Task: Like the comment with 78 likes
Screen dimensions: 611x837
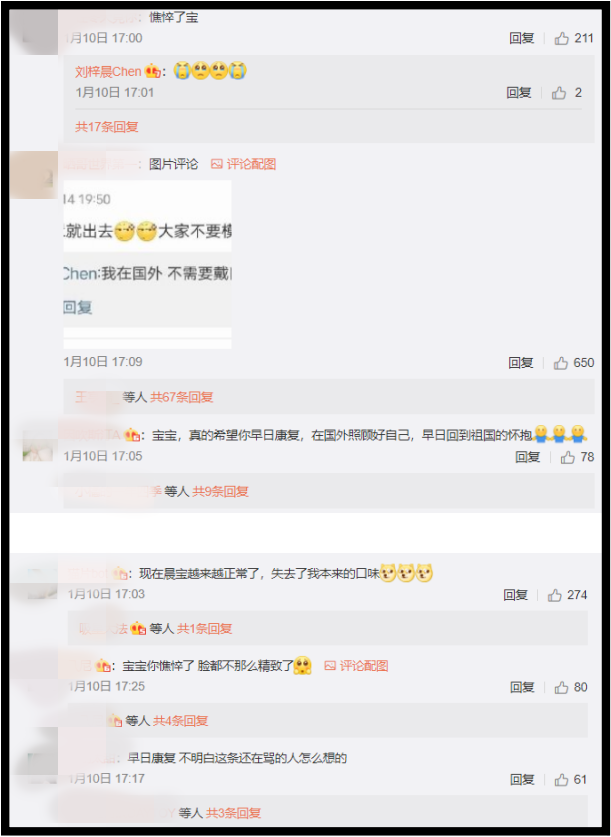Action: pos(567,457)
